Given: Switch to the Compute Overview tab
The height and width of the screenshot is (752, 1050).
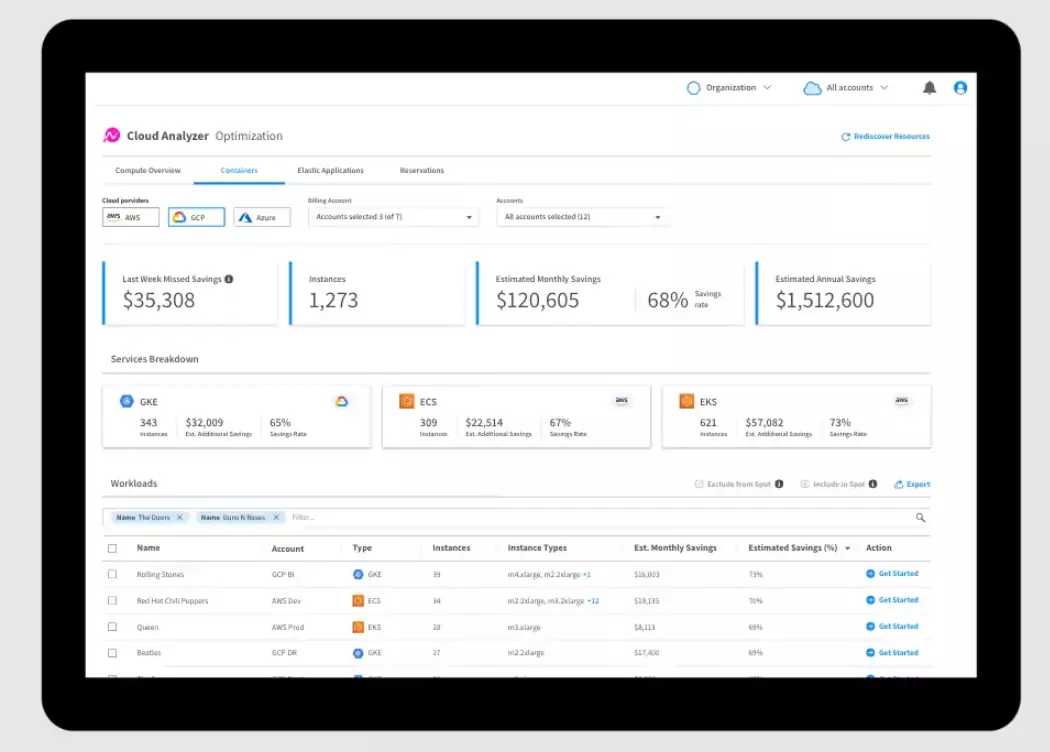Looking at the screenshot, I should point(148,170).
